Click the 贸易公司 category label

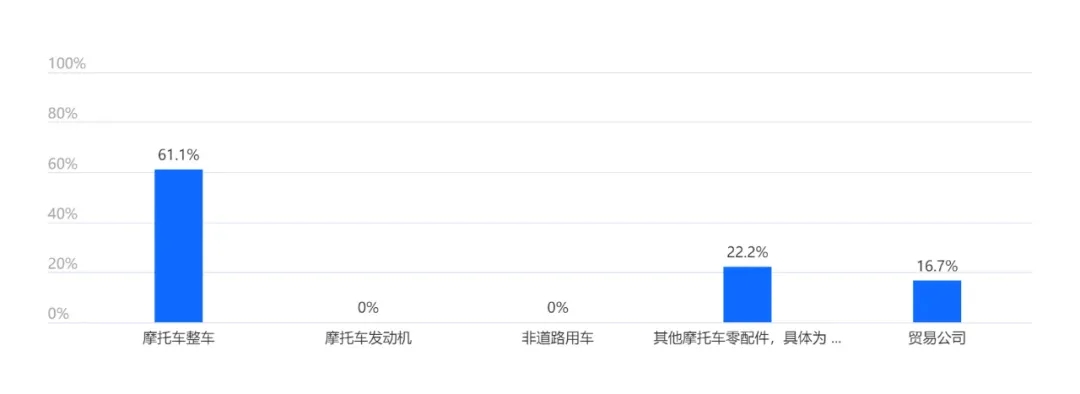click(937, 339)
